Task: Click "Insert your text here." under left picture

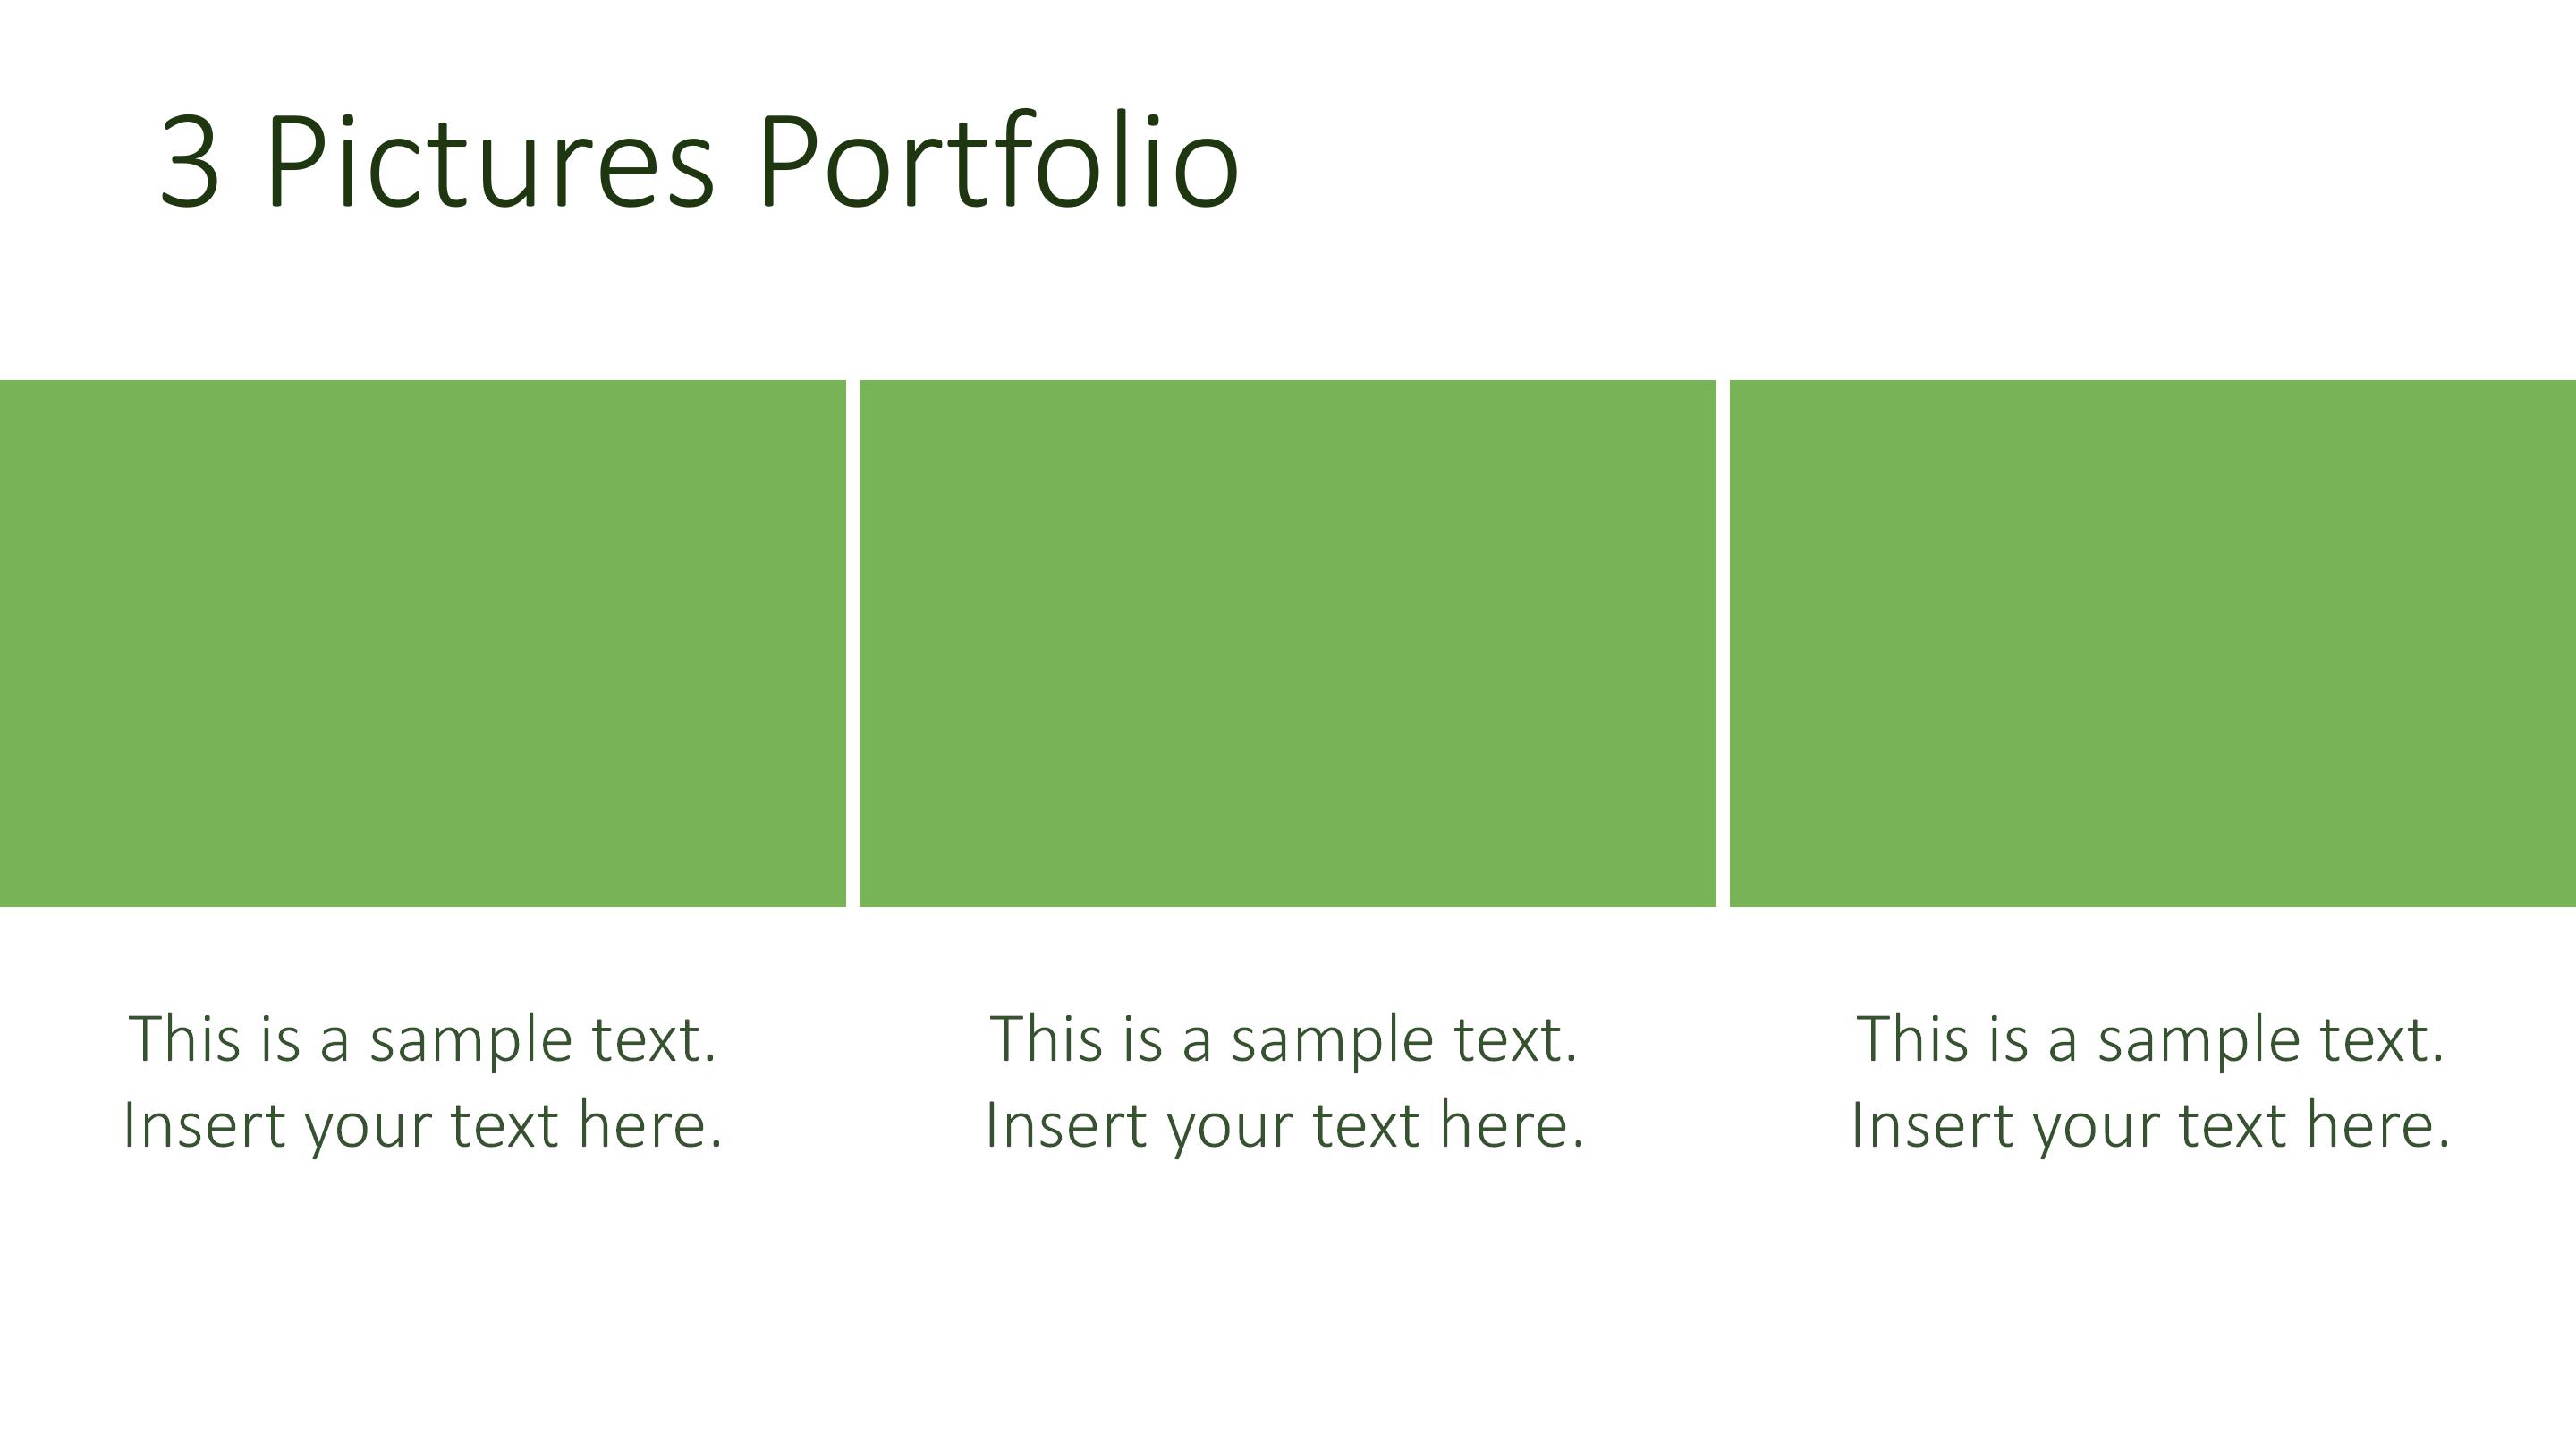Action: [x=422, y=1125]
